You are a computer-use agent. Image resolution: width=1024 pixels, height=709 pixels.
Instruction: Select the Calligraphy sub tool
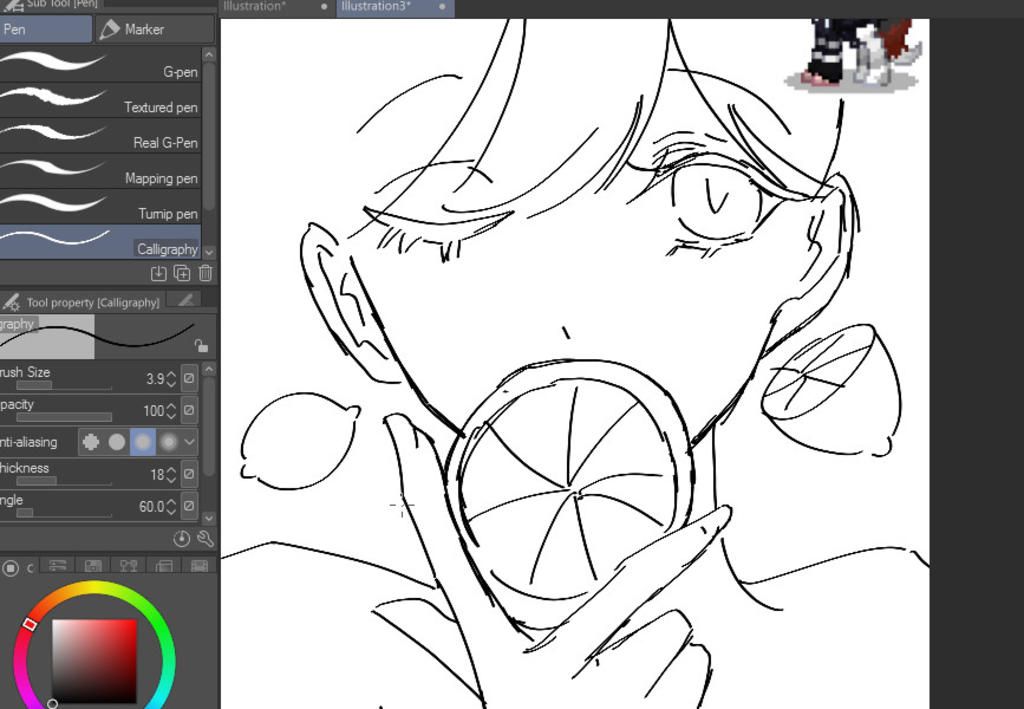(100, 242)
